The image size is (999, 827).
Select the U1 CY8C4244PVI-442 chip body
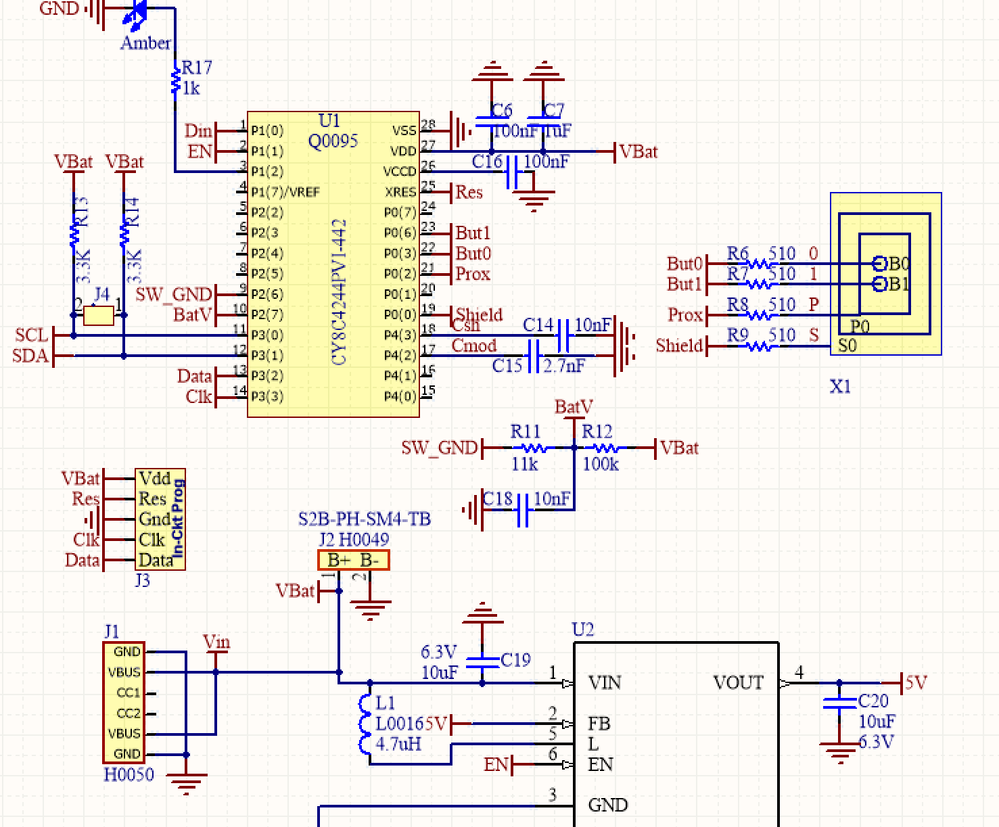[333, 264]
